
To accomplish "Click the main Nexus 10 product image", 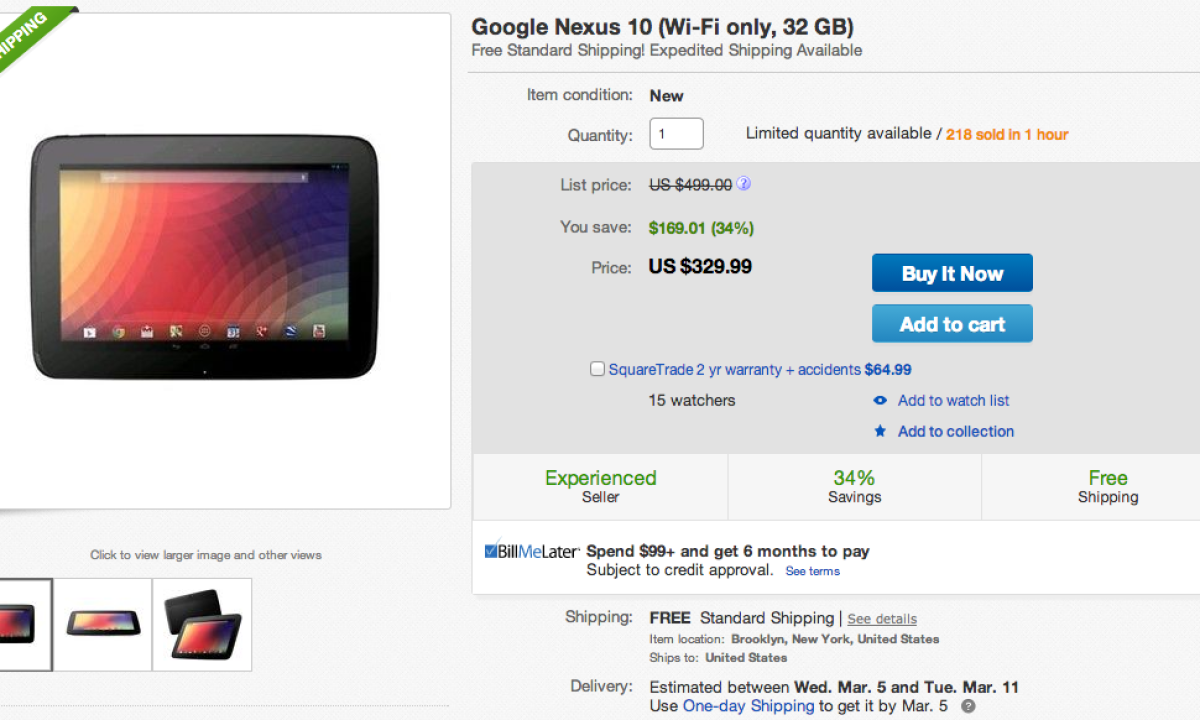I will (205, 257).
